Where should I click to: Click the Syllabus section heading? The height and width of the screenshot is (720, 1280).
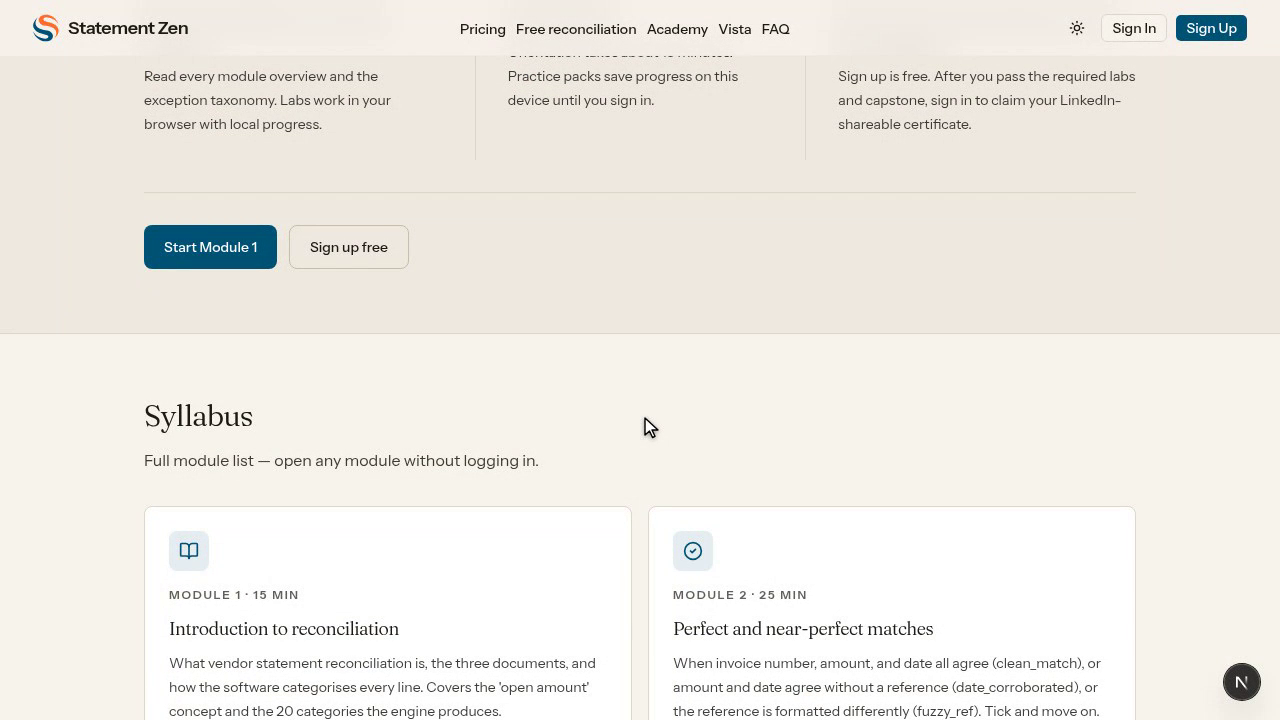pos(198,416)
